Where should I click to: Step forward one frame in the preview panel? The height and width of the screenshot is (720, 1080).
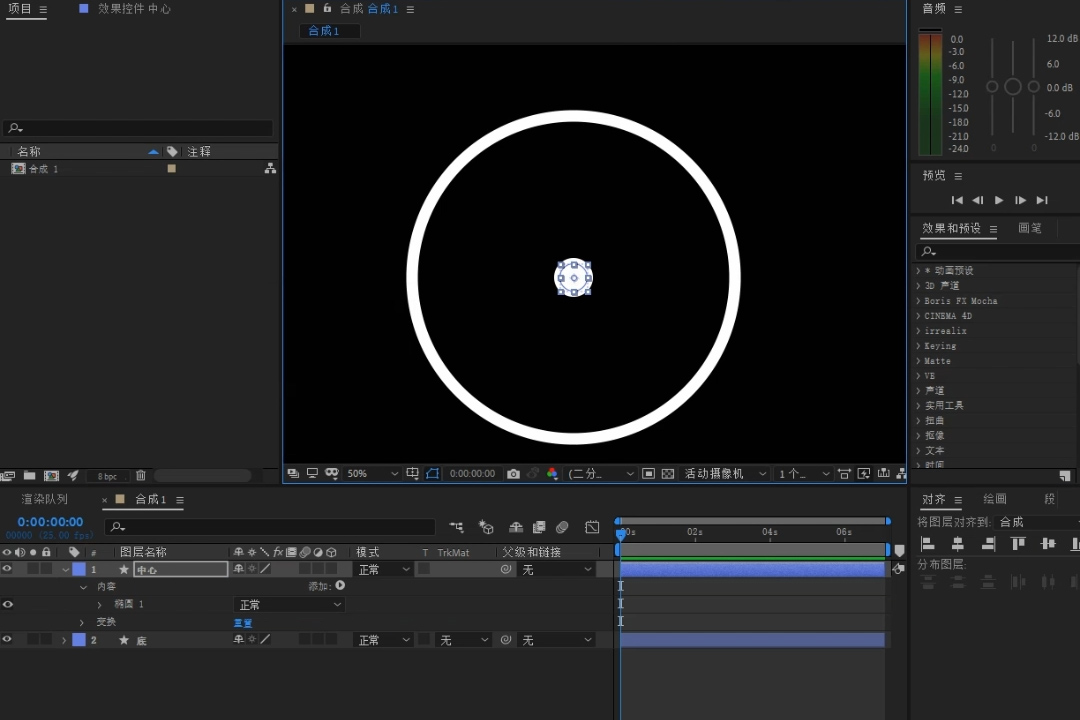[1020, 200]
